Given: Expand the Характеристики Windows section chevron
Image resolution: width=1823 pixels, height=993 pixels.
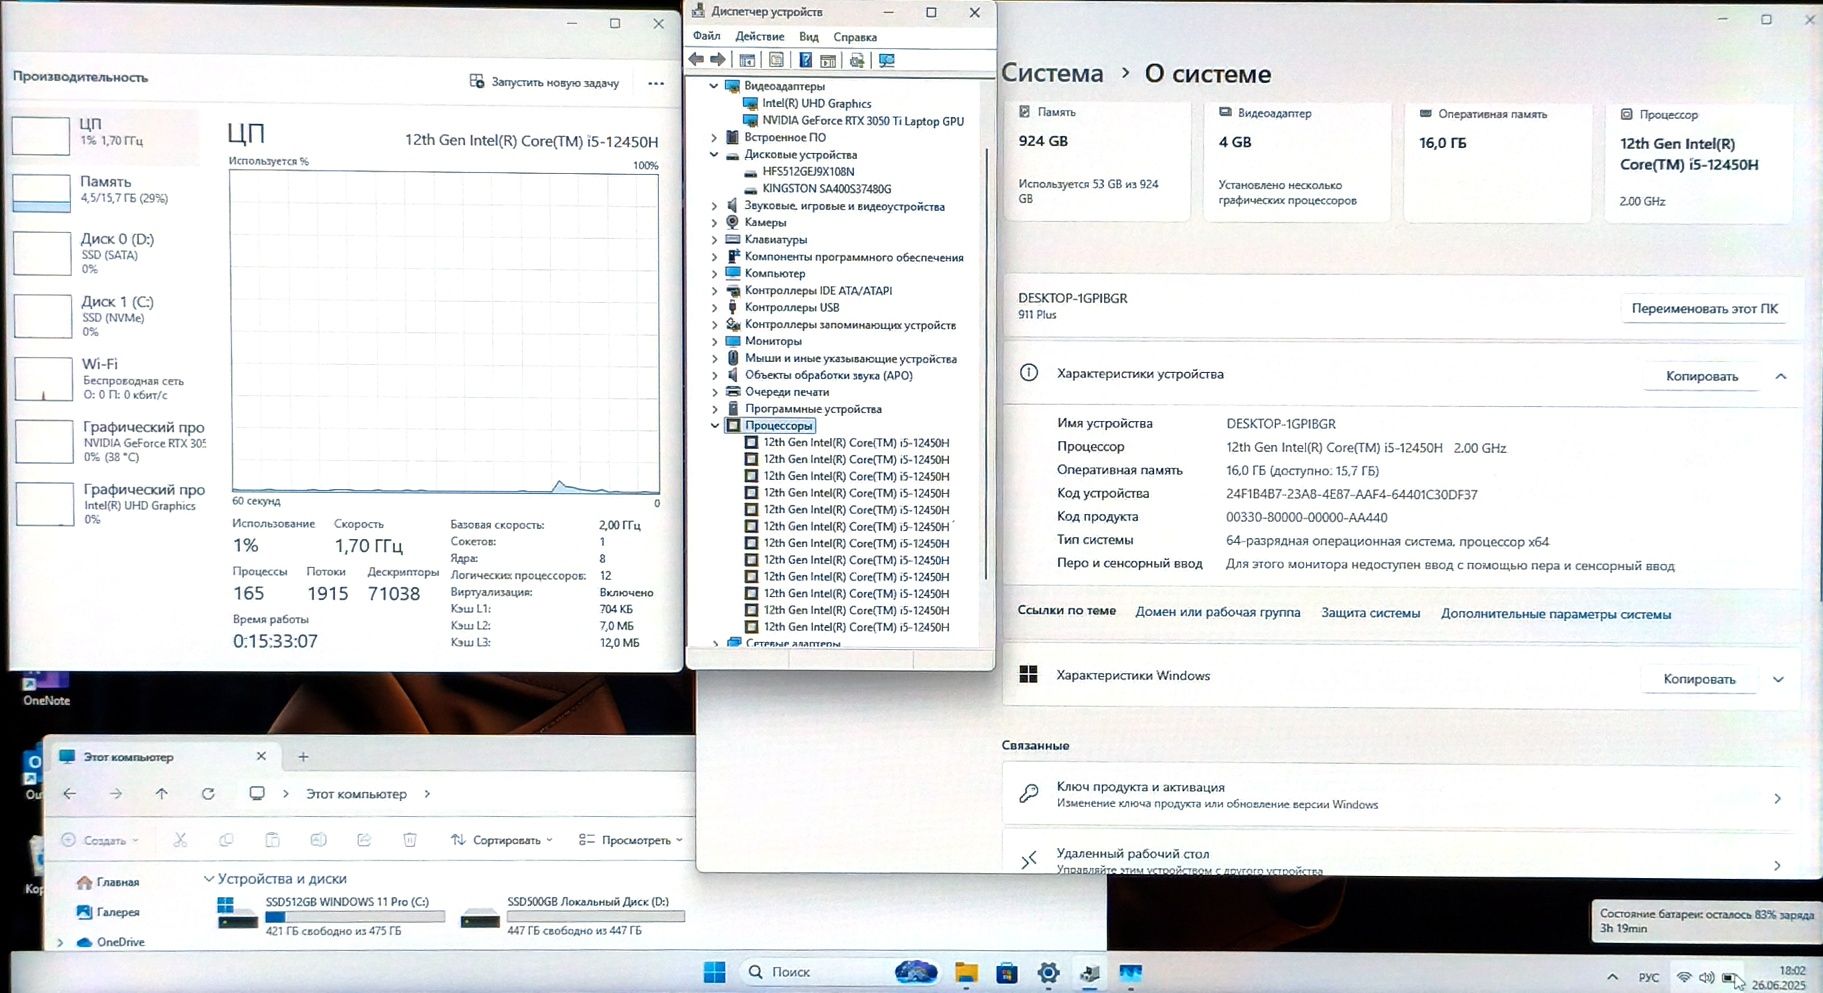Looking at the screenshot, I should (1778, 679).
